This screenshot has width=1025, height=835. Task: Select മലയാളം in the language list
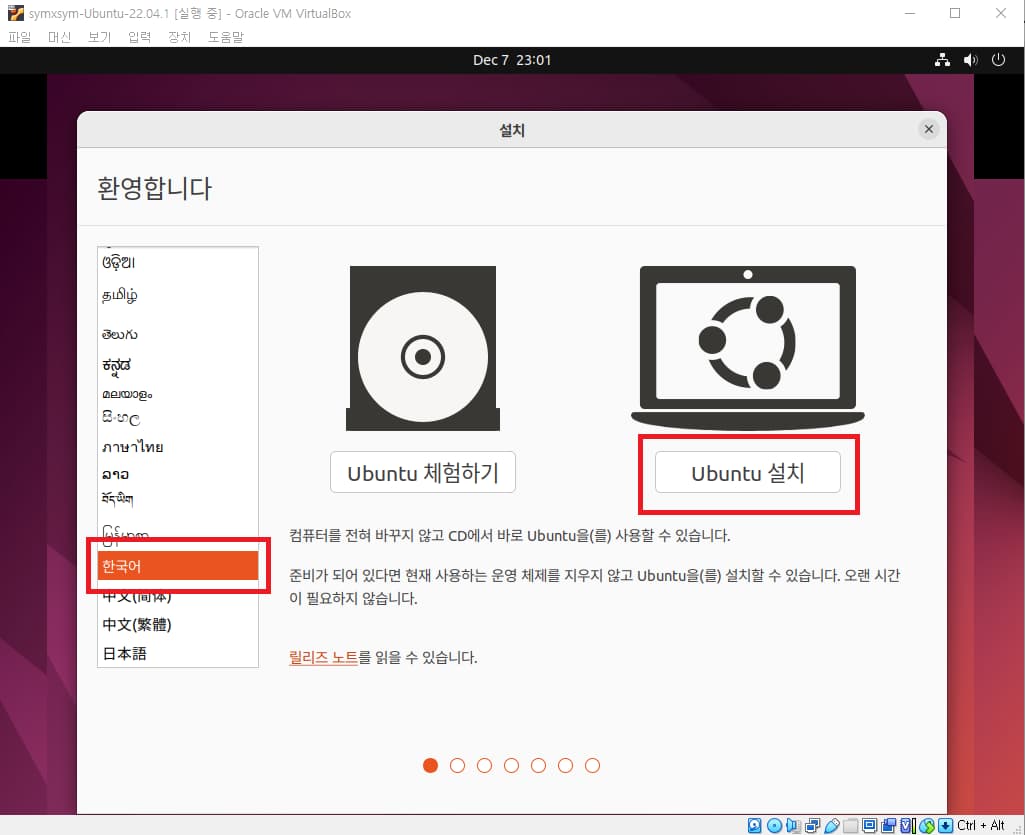point(178,394)
